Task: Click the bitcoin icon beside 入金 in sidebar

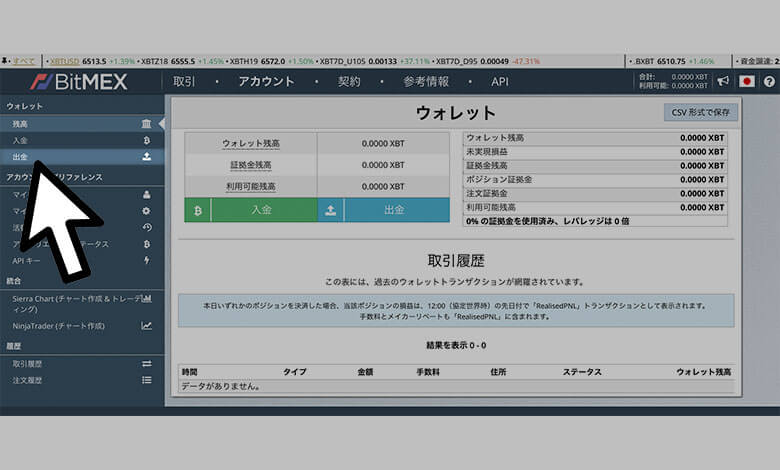Action: point(147,140)
